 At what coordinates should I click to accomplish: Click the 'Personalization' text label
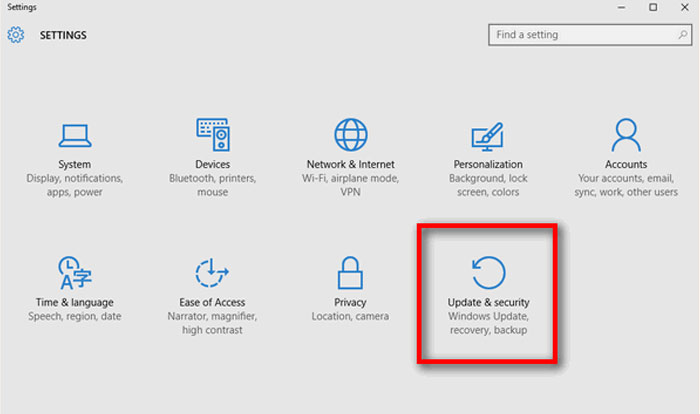488,164
